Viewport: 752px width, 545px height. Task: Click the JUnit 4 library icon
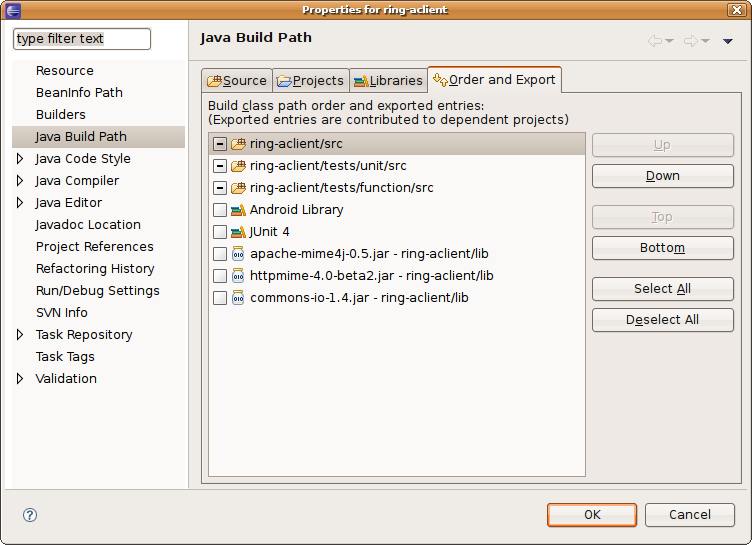[x=238, y=232]
